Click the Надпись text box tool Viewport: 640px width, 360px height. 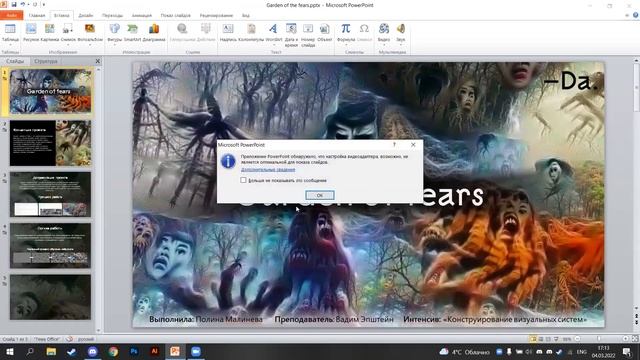point(228,32)
